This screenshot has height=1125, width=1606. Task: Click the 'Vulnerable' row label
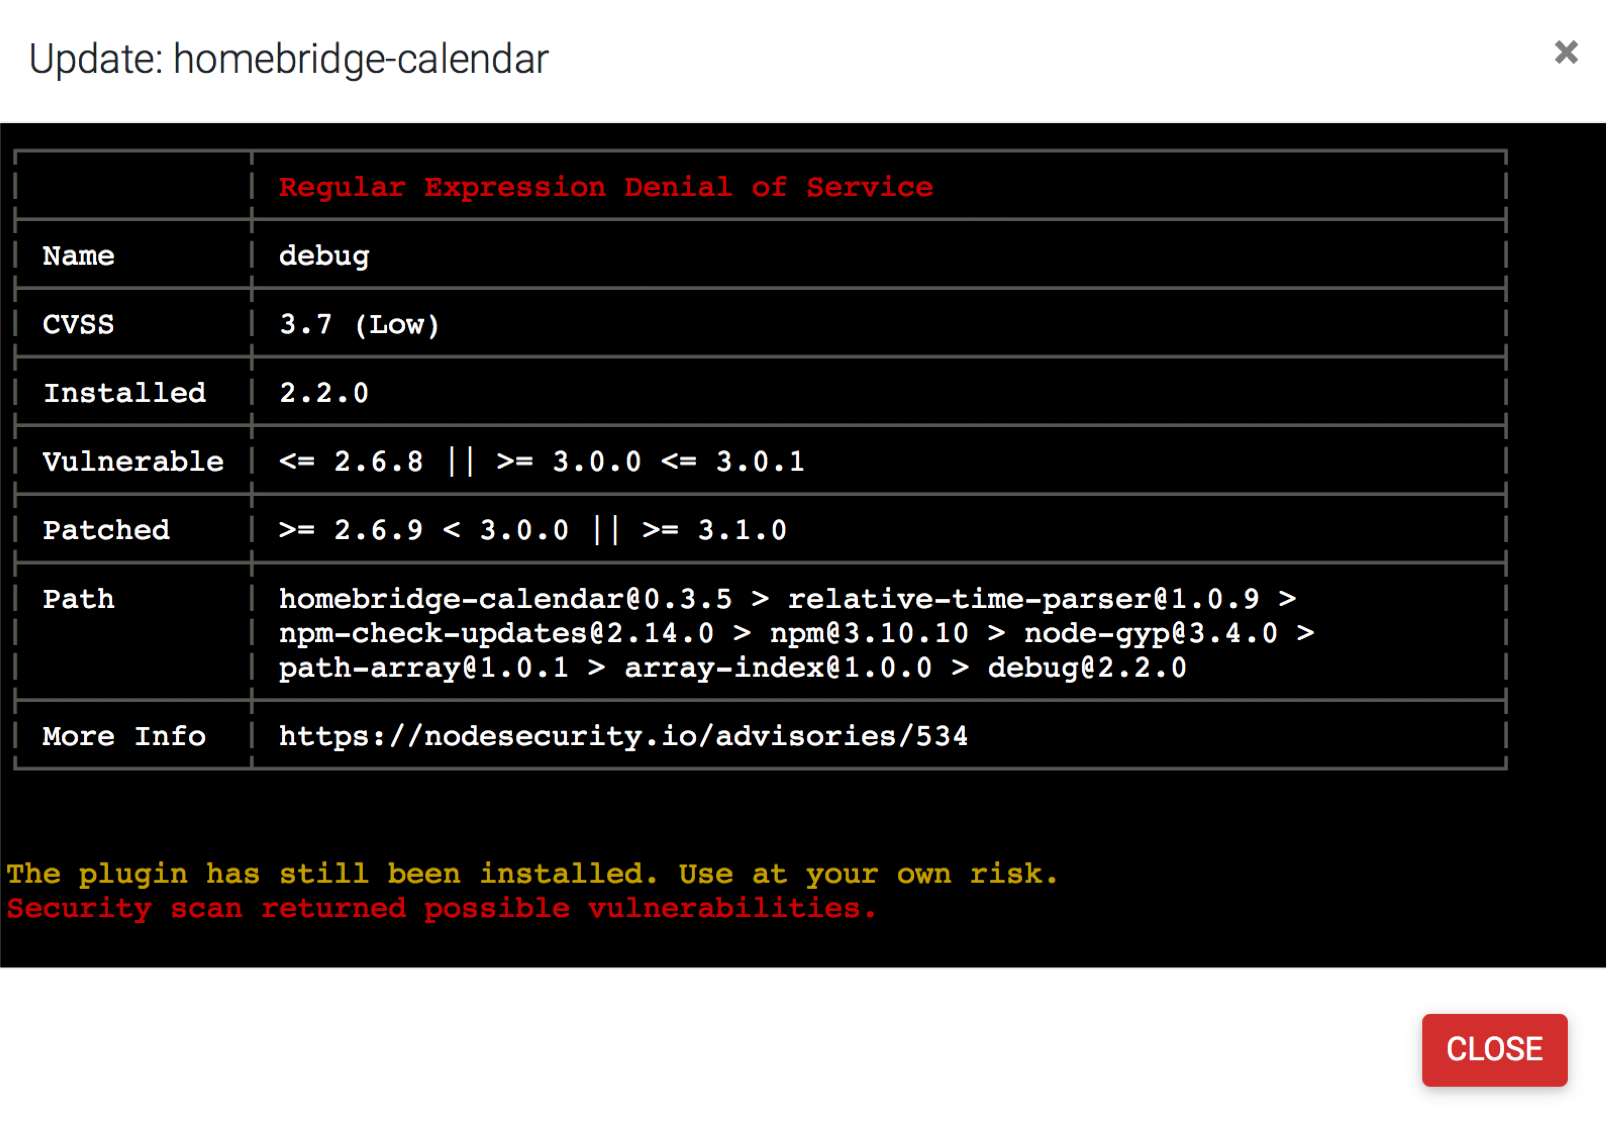[x=133, y=461]
